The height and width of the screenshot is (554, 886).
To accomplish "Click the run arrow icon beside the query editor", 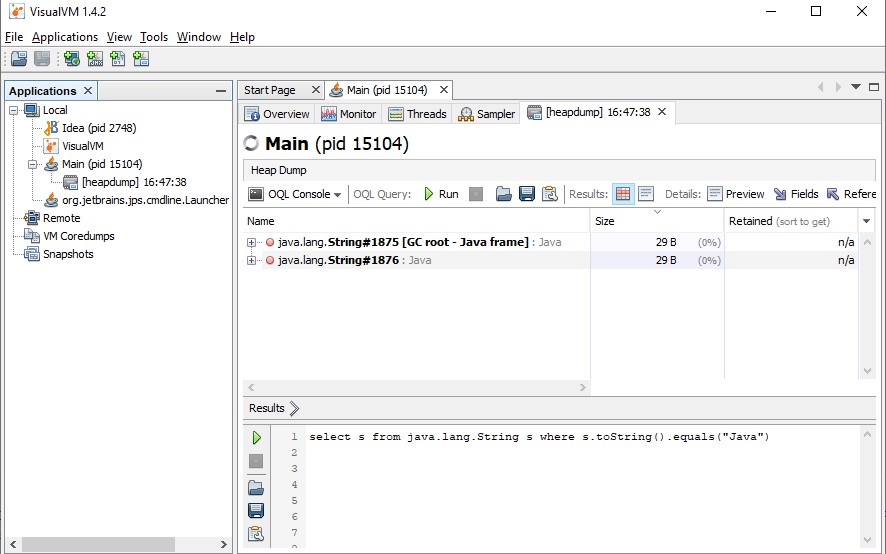I will pyautogui.click(x=256, y=437).
